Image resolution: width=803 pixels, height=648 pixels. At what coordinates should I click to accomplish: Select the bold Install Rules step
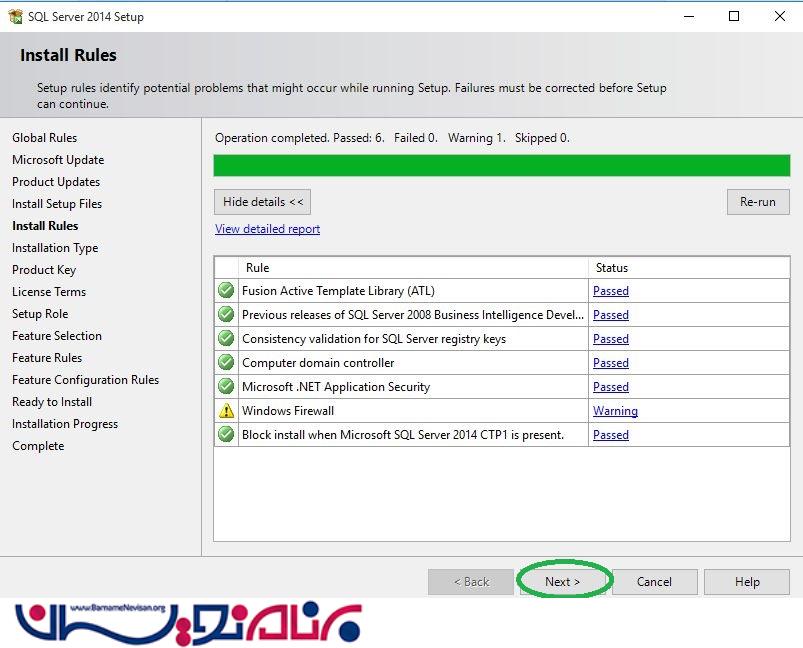coord(45,226)
